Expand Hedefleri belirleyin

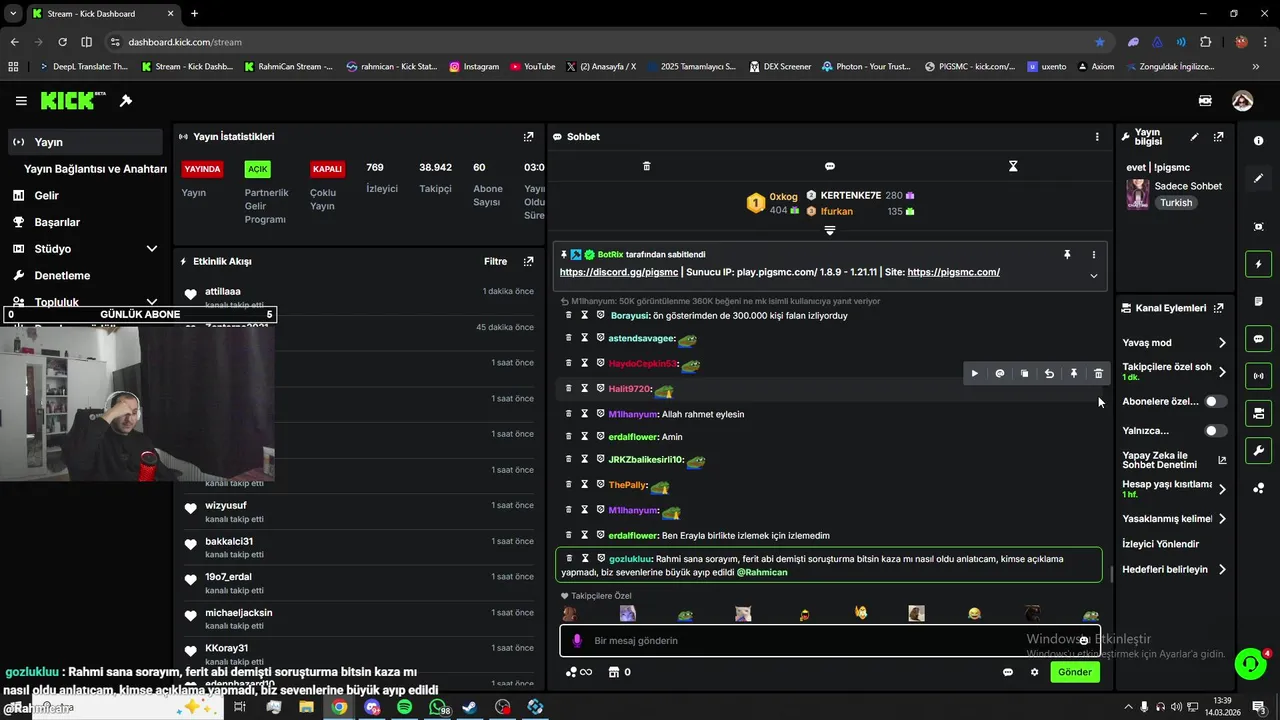pos(1222,570)
